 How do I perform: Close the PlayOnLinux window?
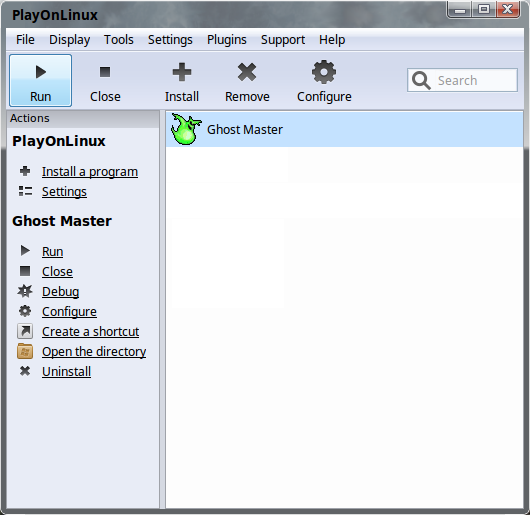[x=508, y=9]
